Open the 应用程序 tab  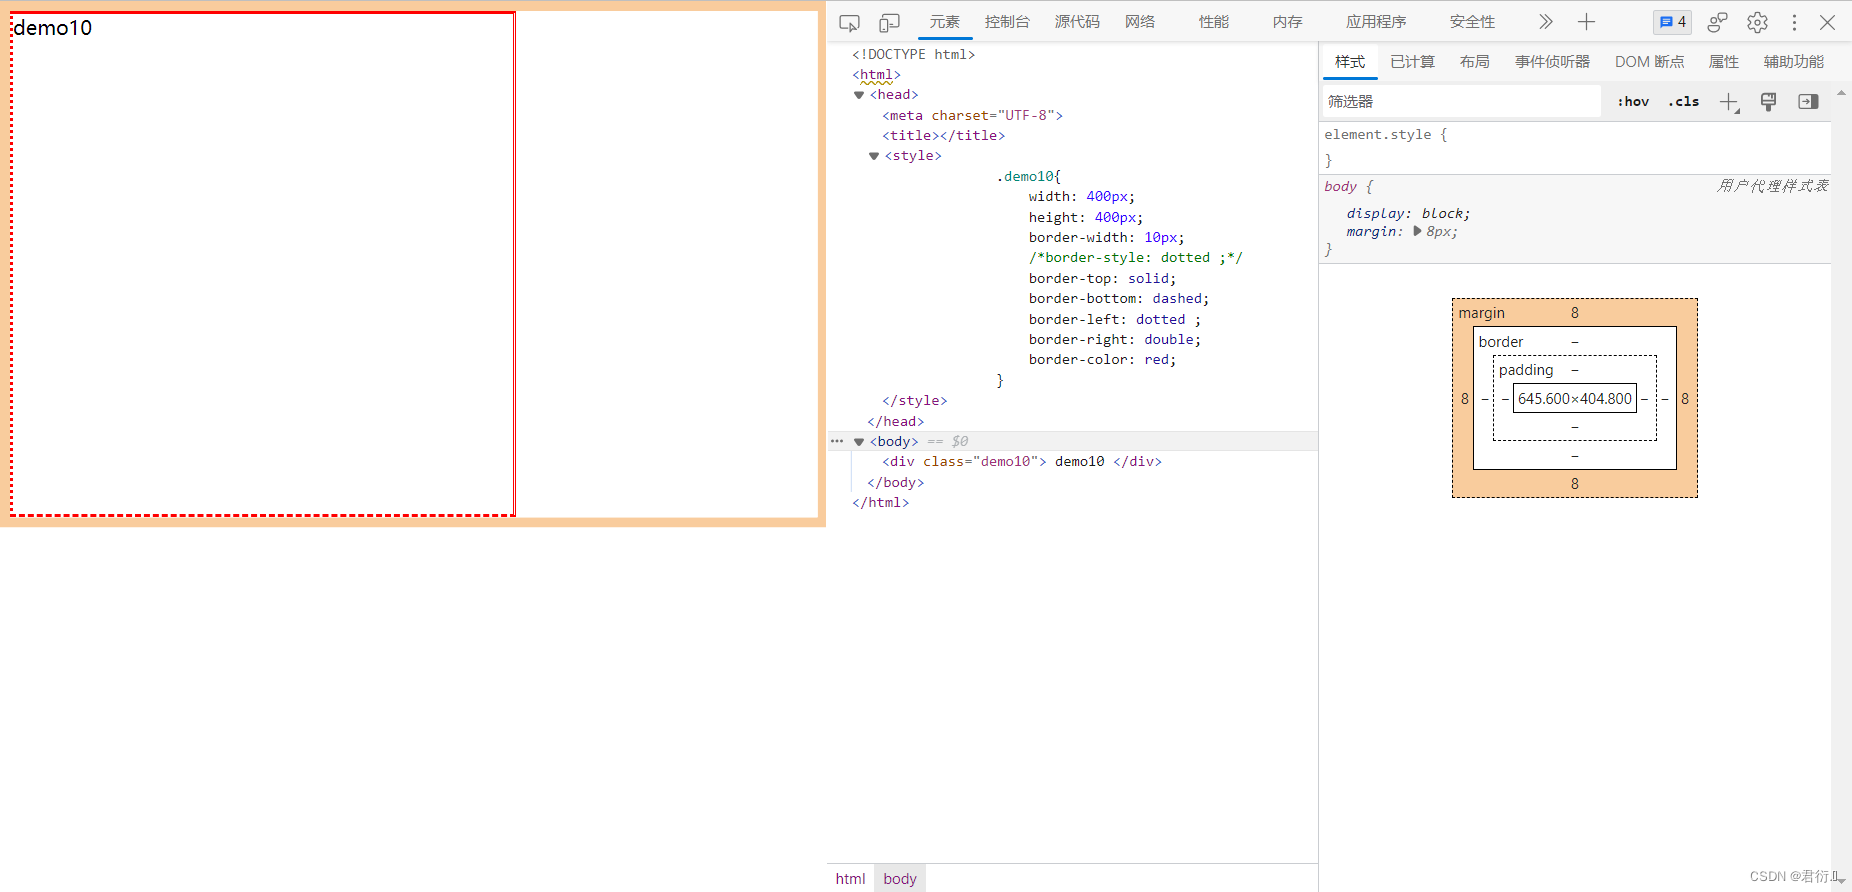point(1376,22)
